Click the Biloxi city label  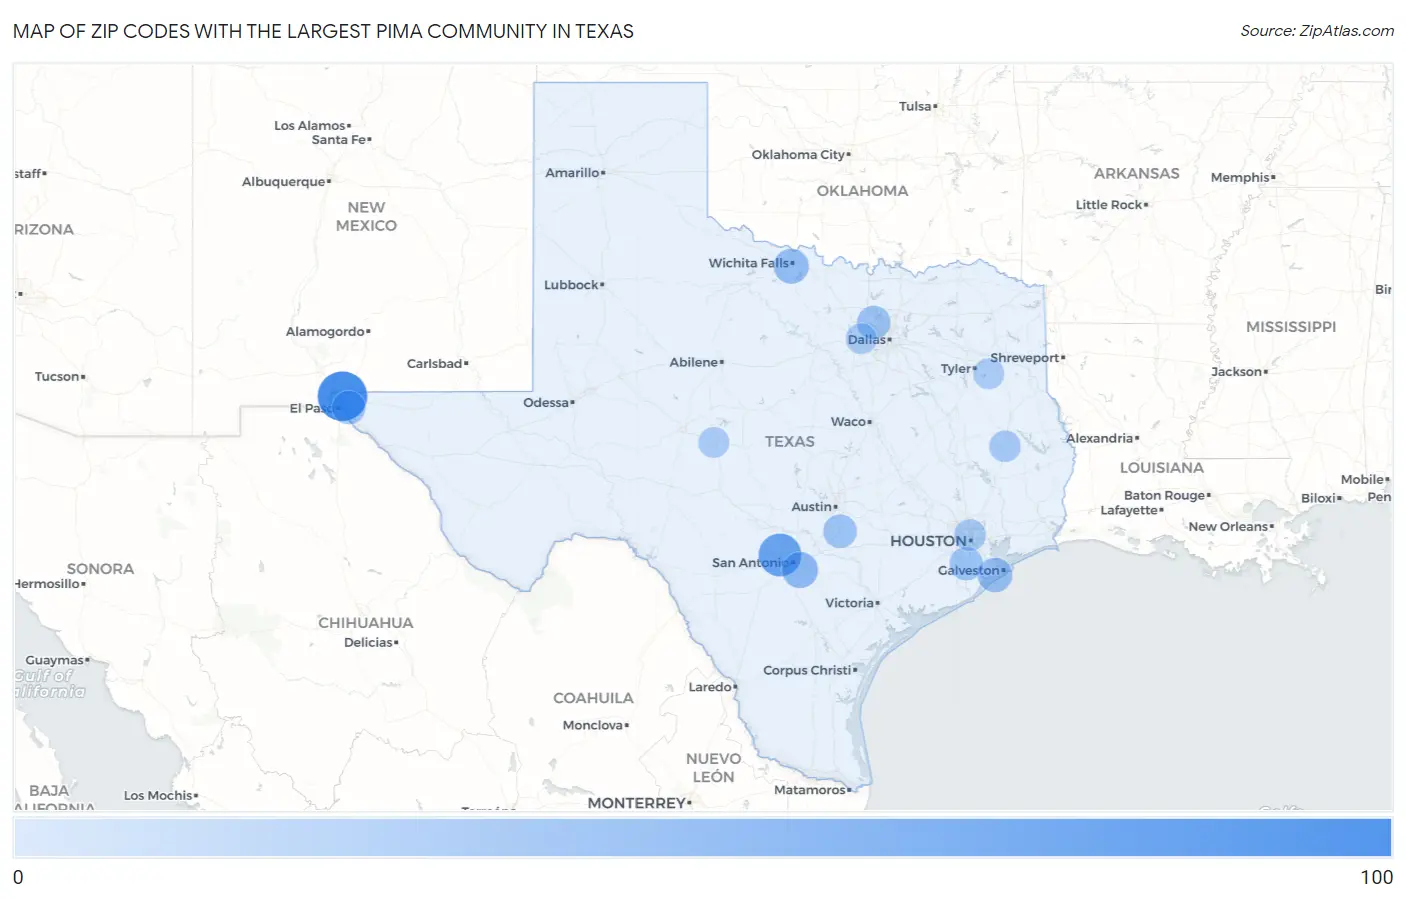[x=1319, y=499]
